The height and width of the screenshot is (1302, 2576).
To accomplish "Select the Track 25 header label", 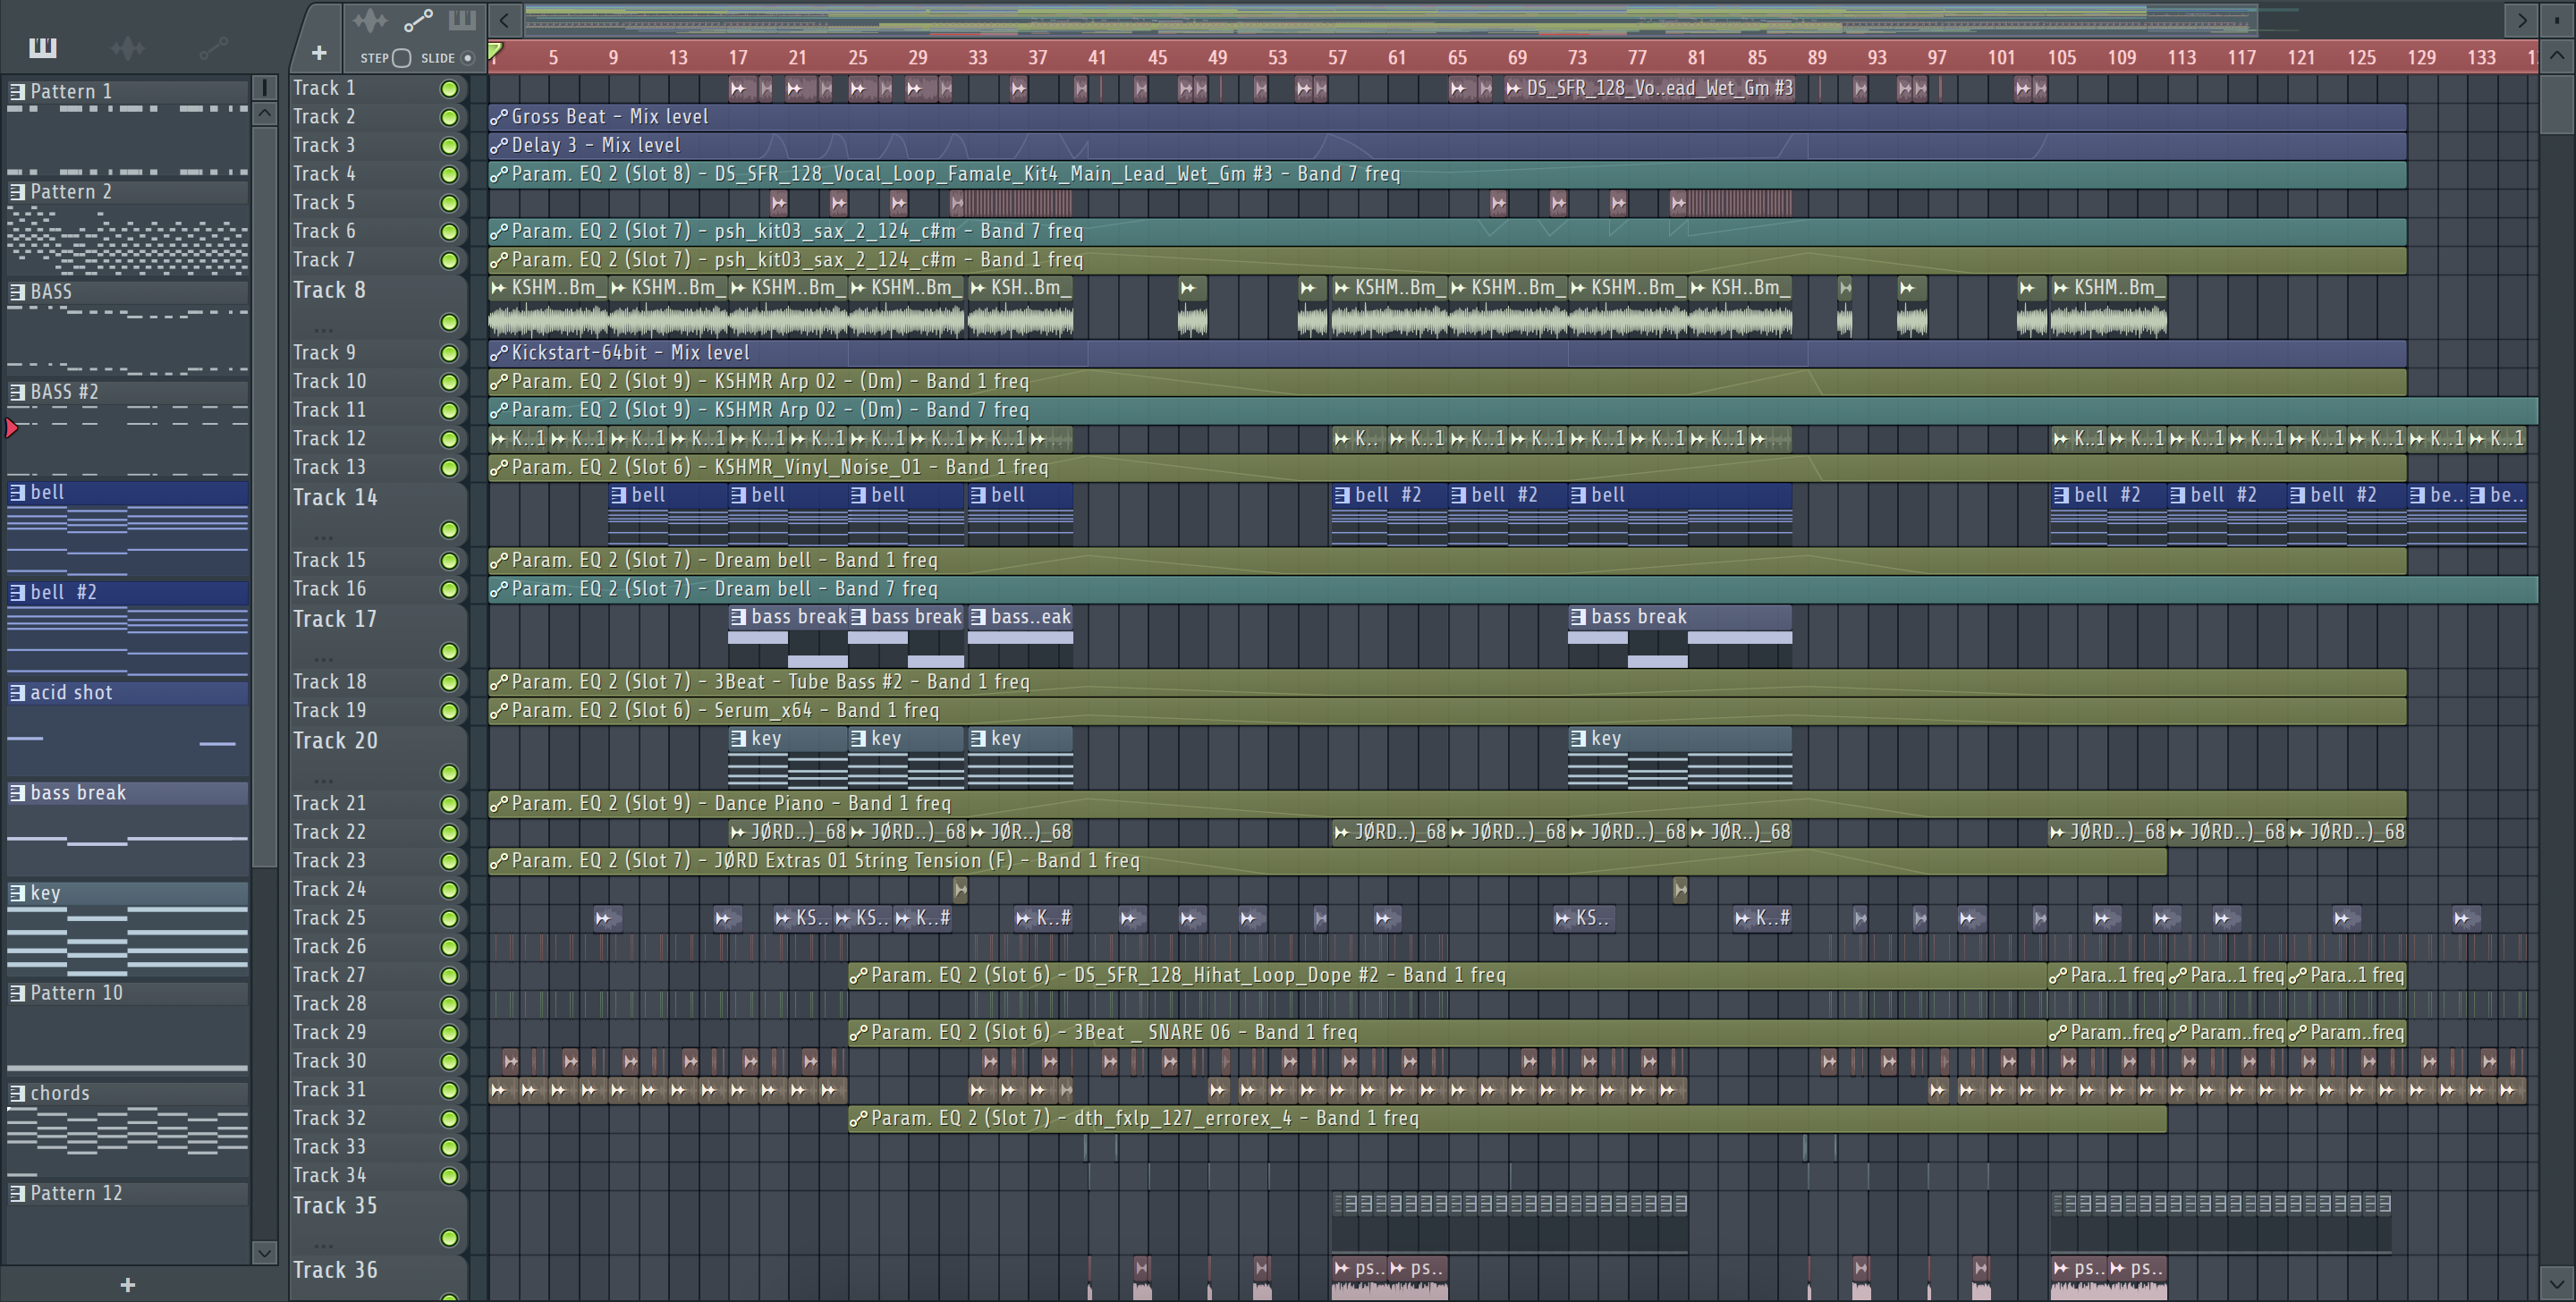I will (330, 918).
